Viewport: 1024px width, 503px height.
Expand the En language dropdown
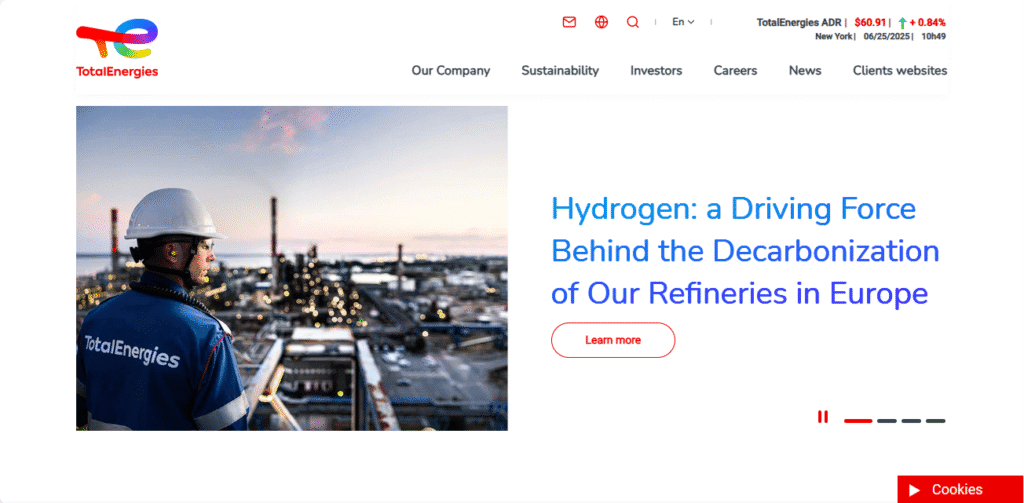pos(683,22)
